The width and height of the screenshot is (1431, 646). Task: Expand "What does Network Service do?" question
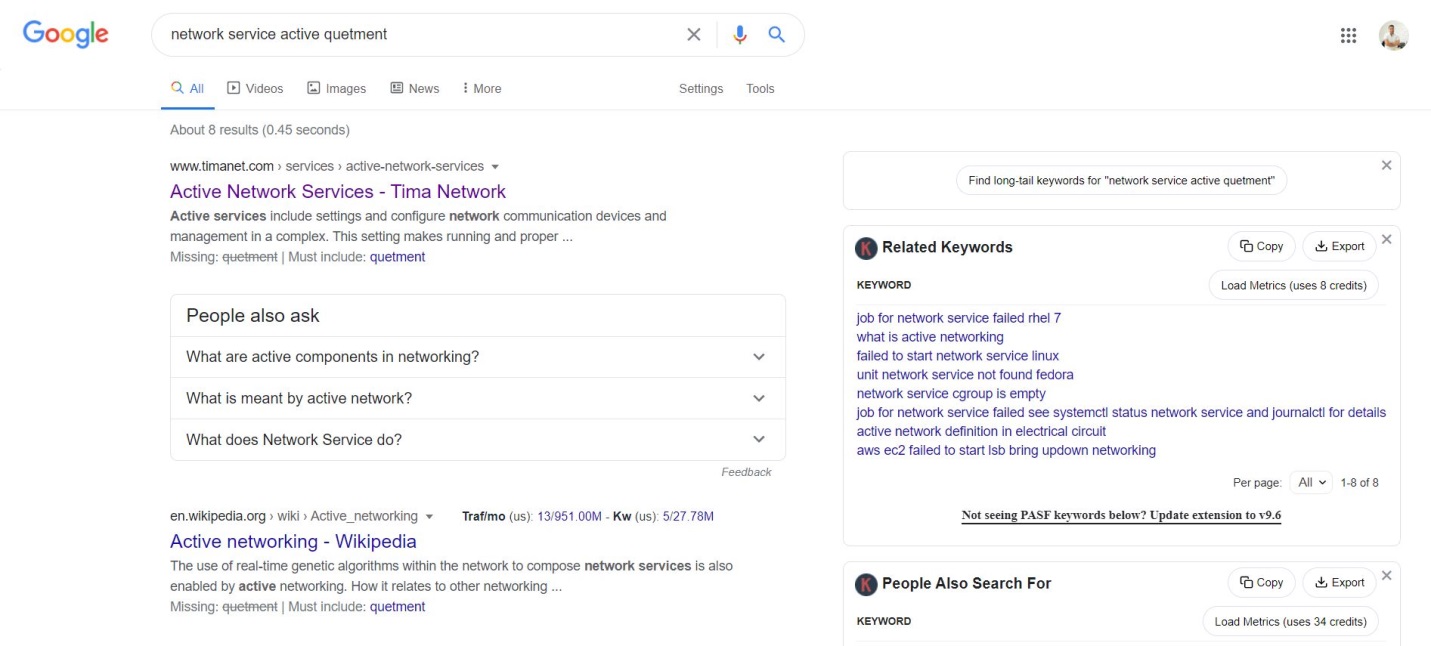coord(758,439)
